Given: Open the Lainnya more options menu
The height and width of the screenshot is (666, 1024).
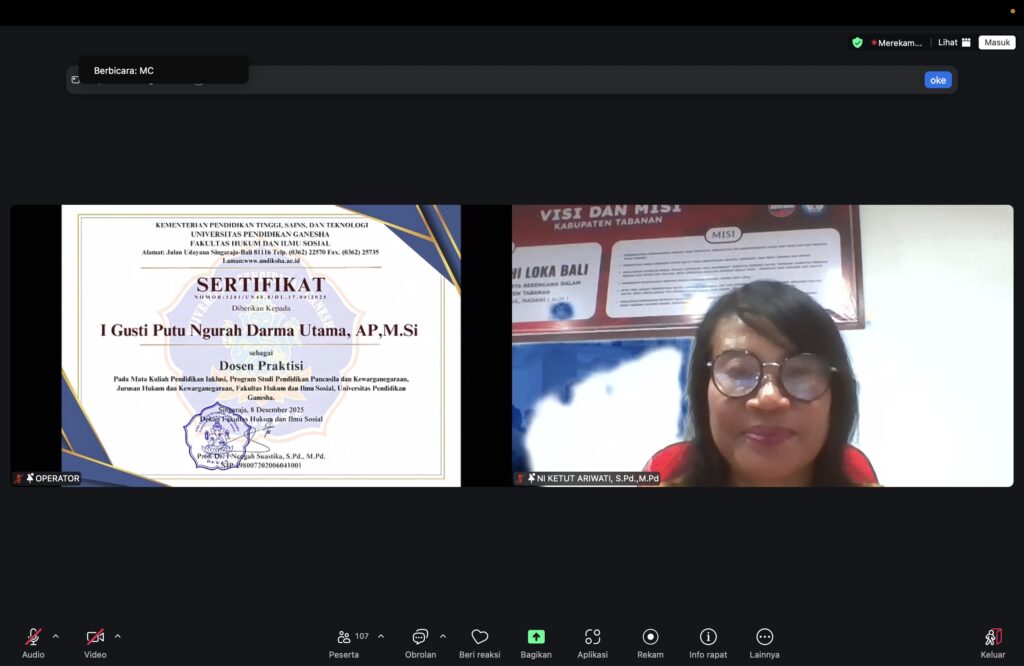Looking at the screenshot, I should click(x=764, y=637).
